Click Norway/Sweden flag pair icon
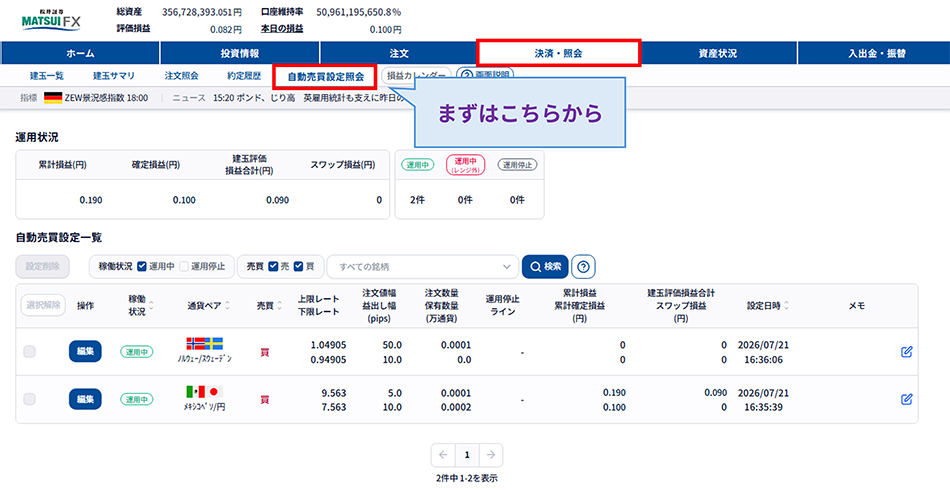 (205, 343)
